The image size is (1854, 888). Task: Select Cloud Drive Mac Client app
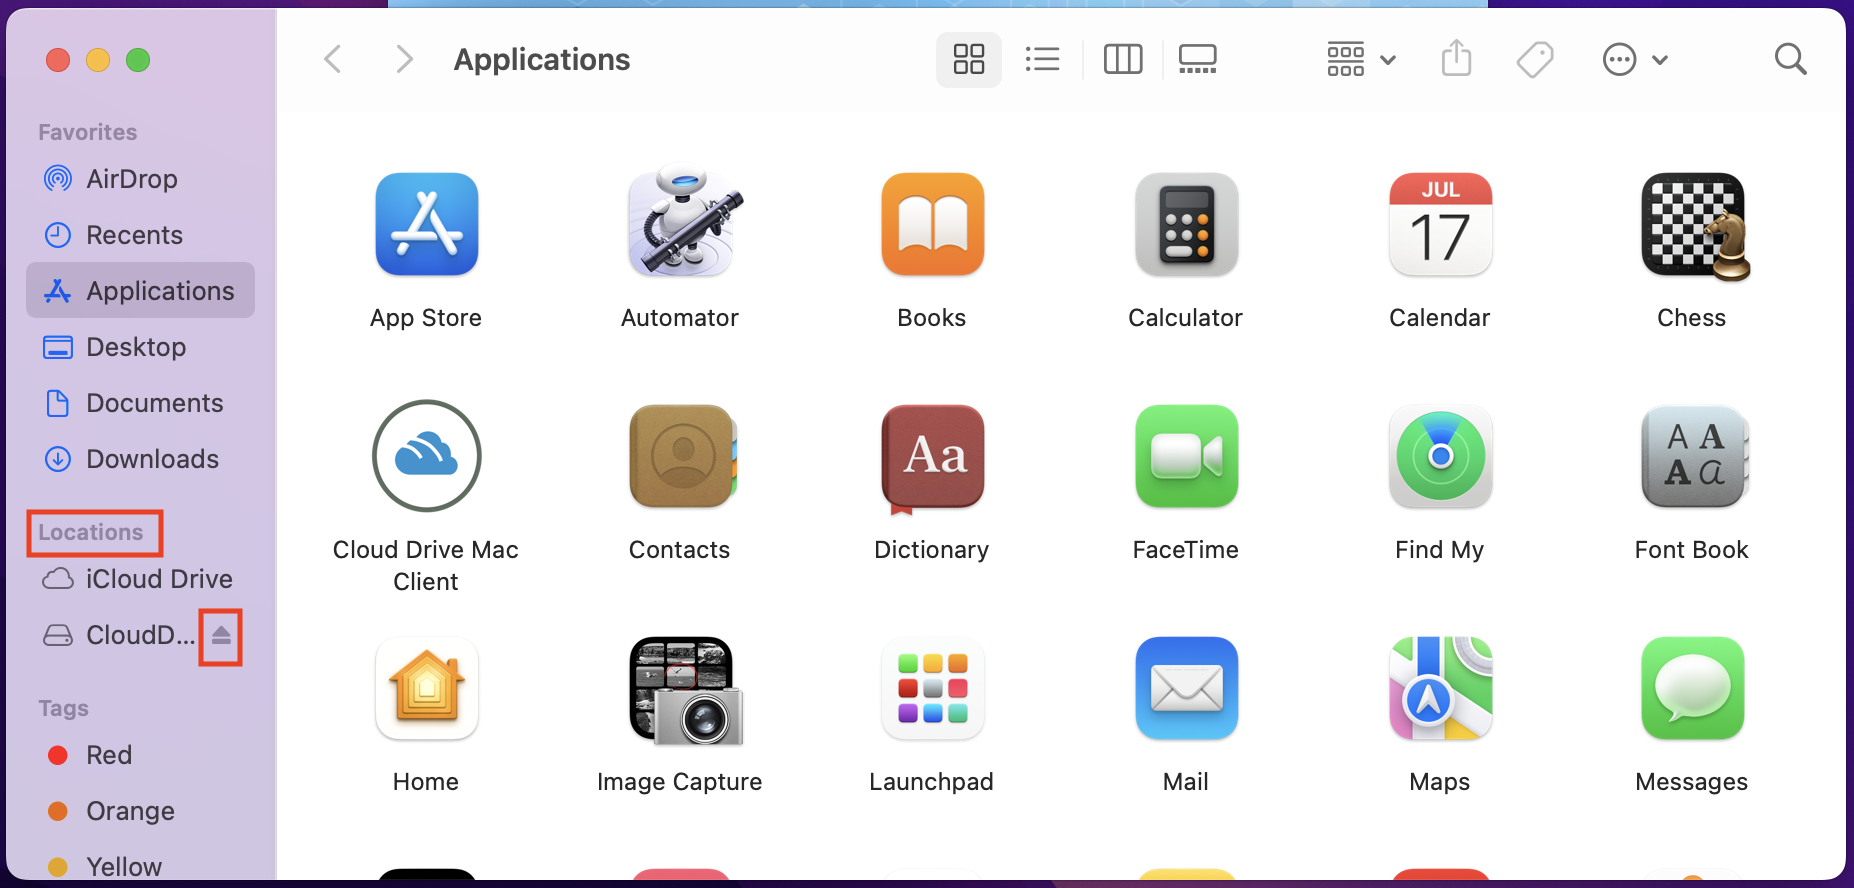click(427, 456)
